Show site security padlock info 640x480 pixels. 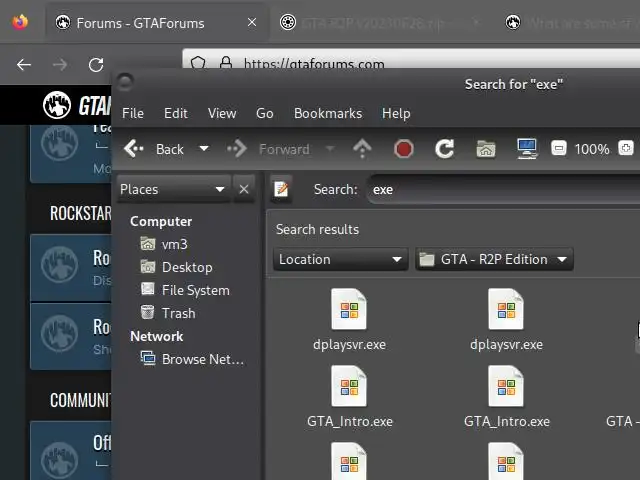[x=226, y=63]
